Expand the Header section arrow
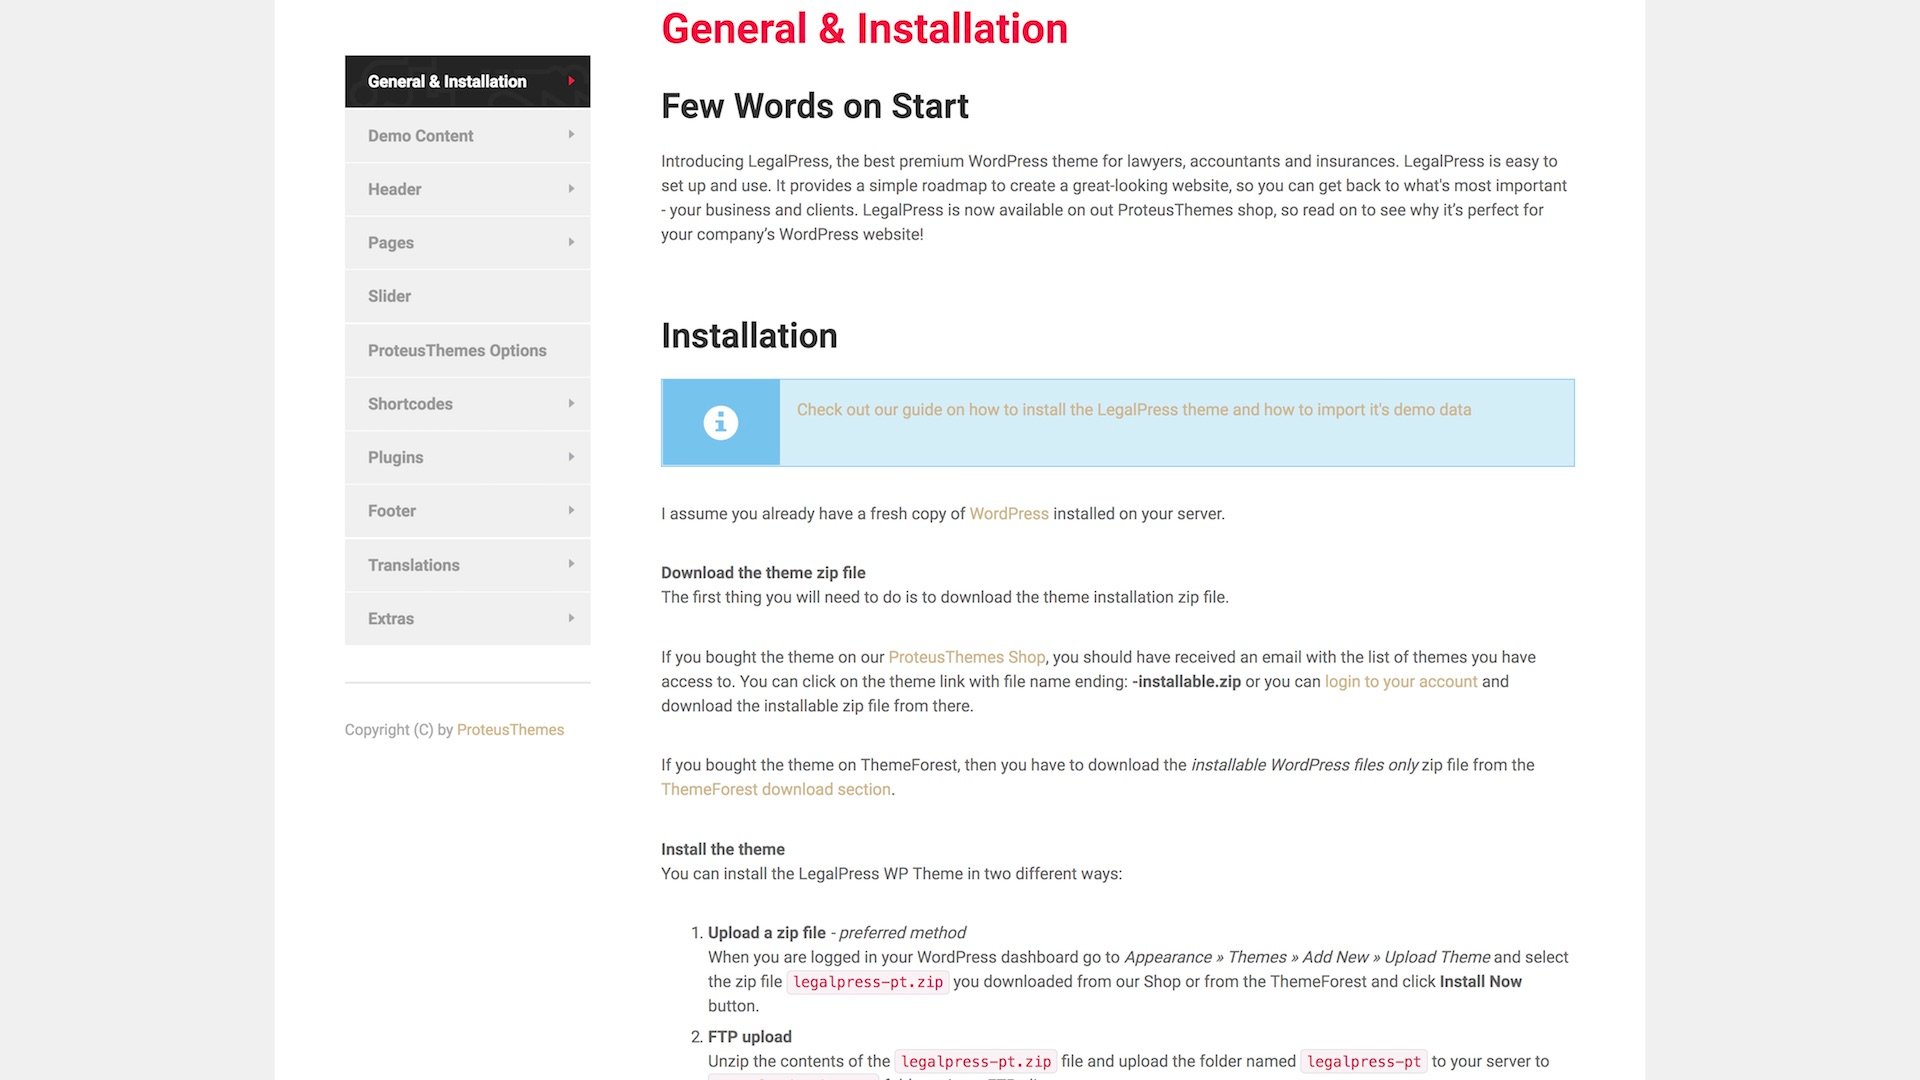 click(x=571, y=189)
